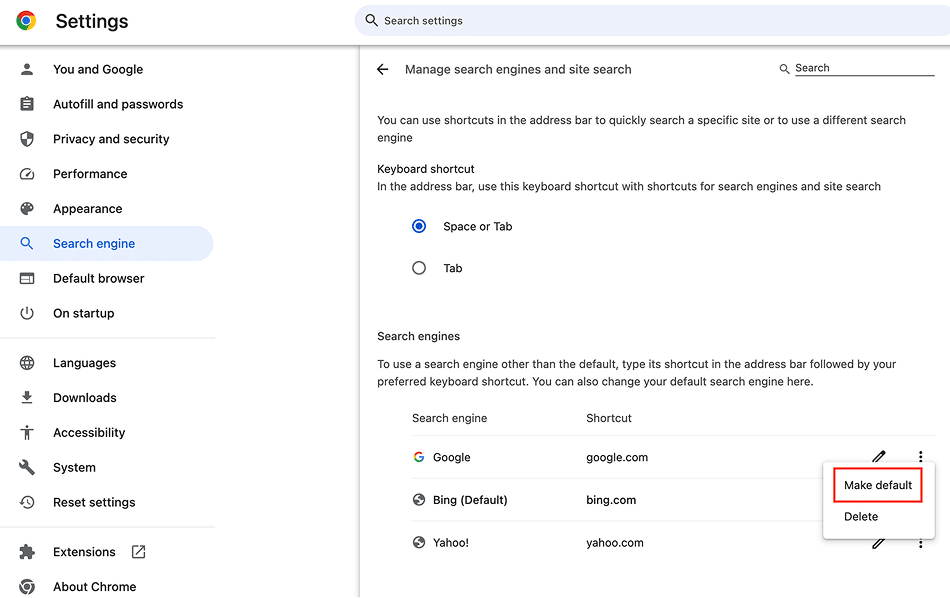
Task: Click the Reset settings history icon
Action: [x=27, y=502]
